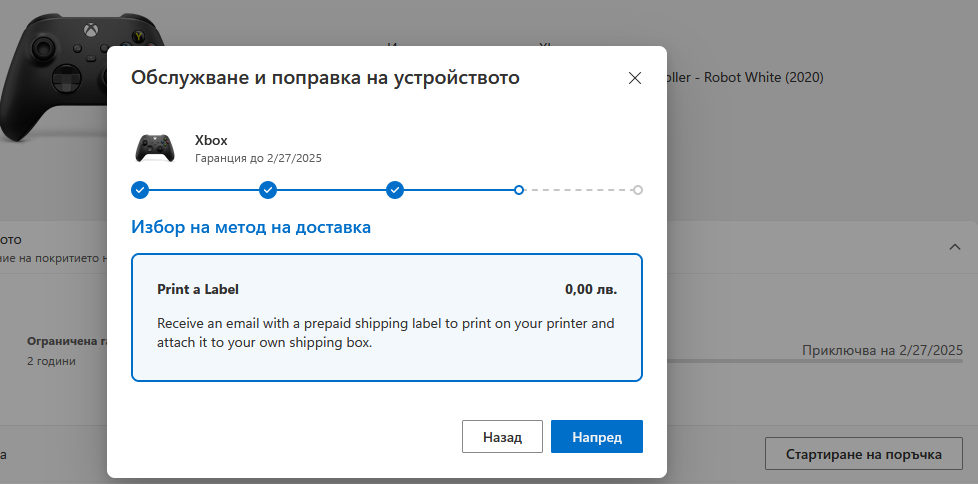Click the first completed step checkmark
This screenshot has height=484, width=978.
click(140, 190)
